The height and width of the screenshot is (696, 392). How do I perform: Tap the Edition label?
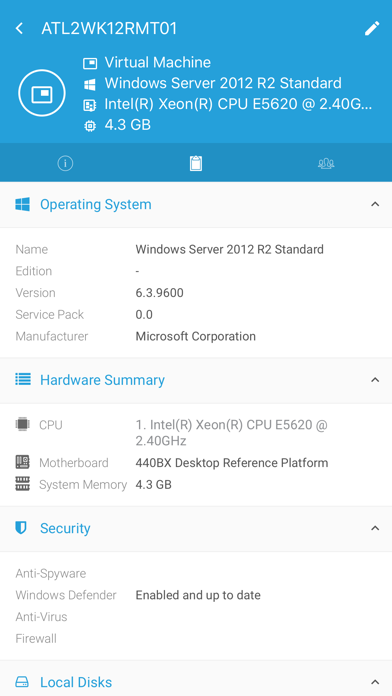pos(34,271)
